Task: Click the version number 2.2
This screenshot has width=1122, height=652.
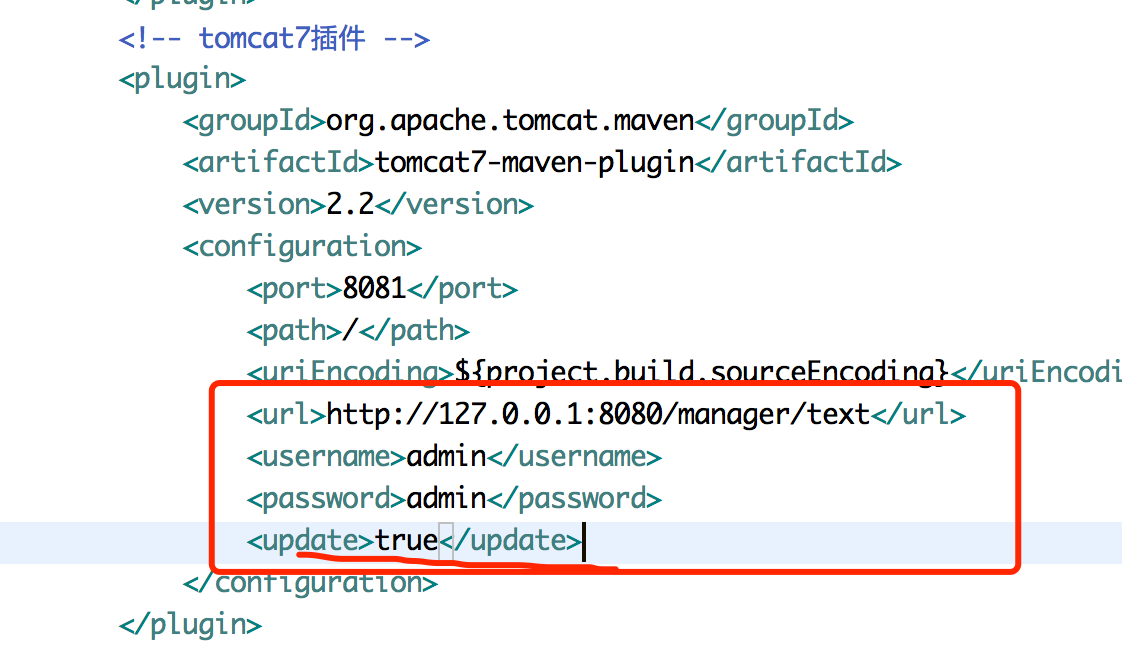Action: (350, 205)
